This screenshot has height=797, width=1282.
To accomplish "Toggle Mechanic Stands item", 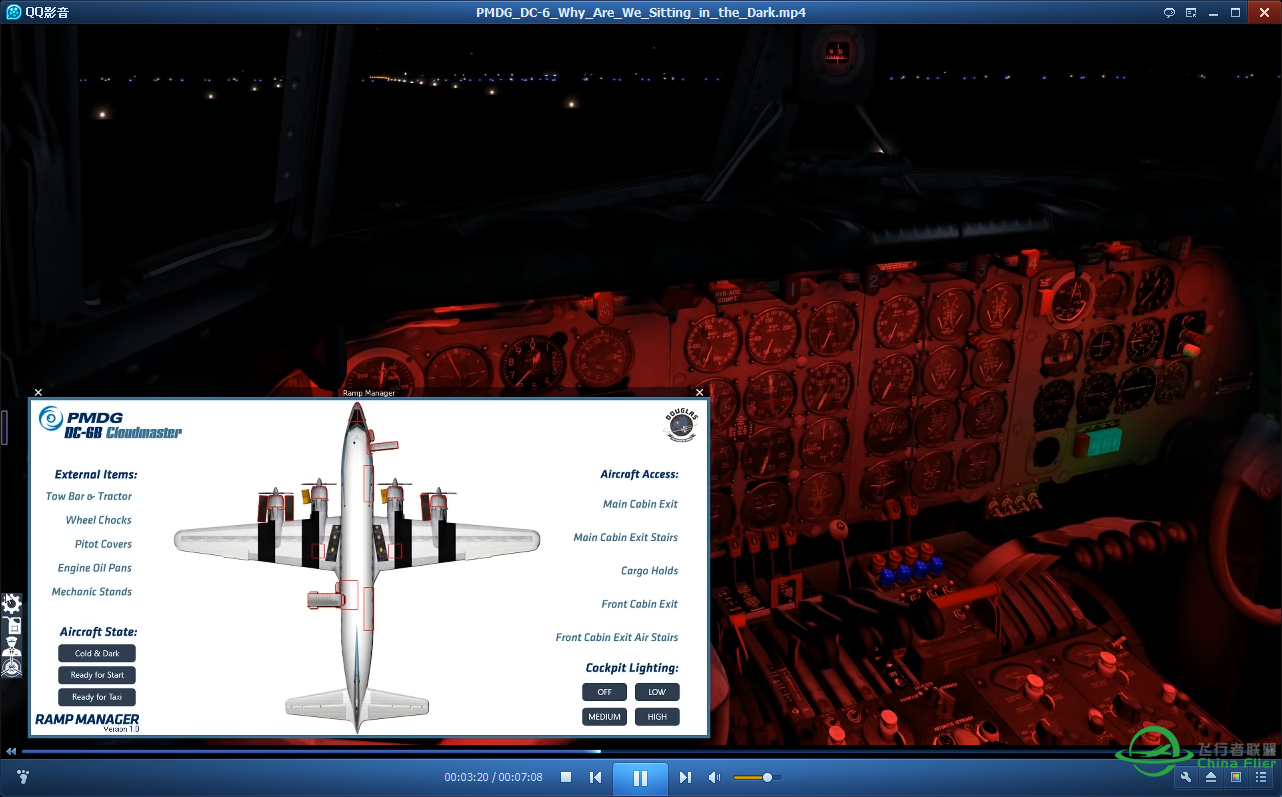I will 92,592.
